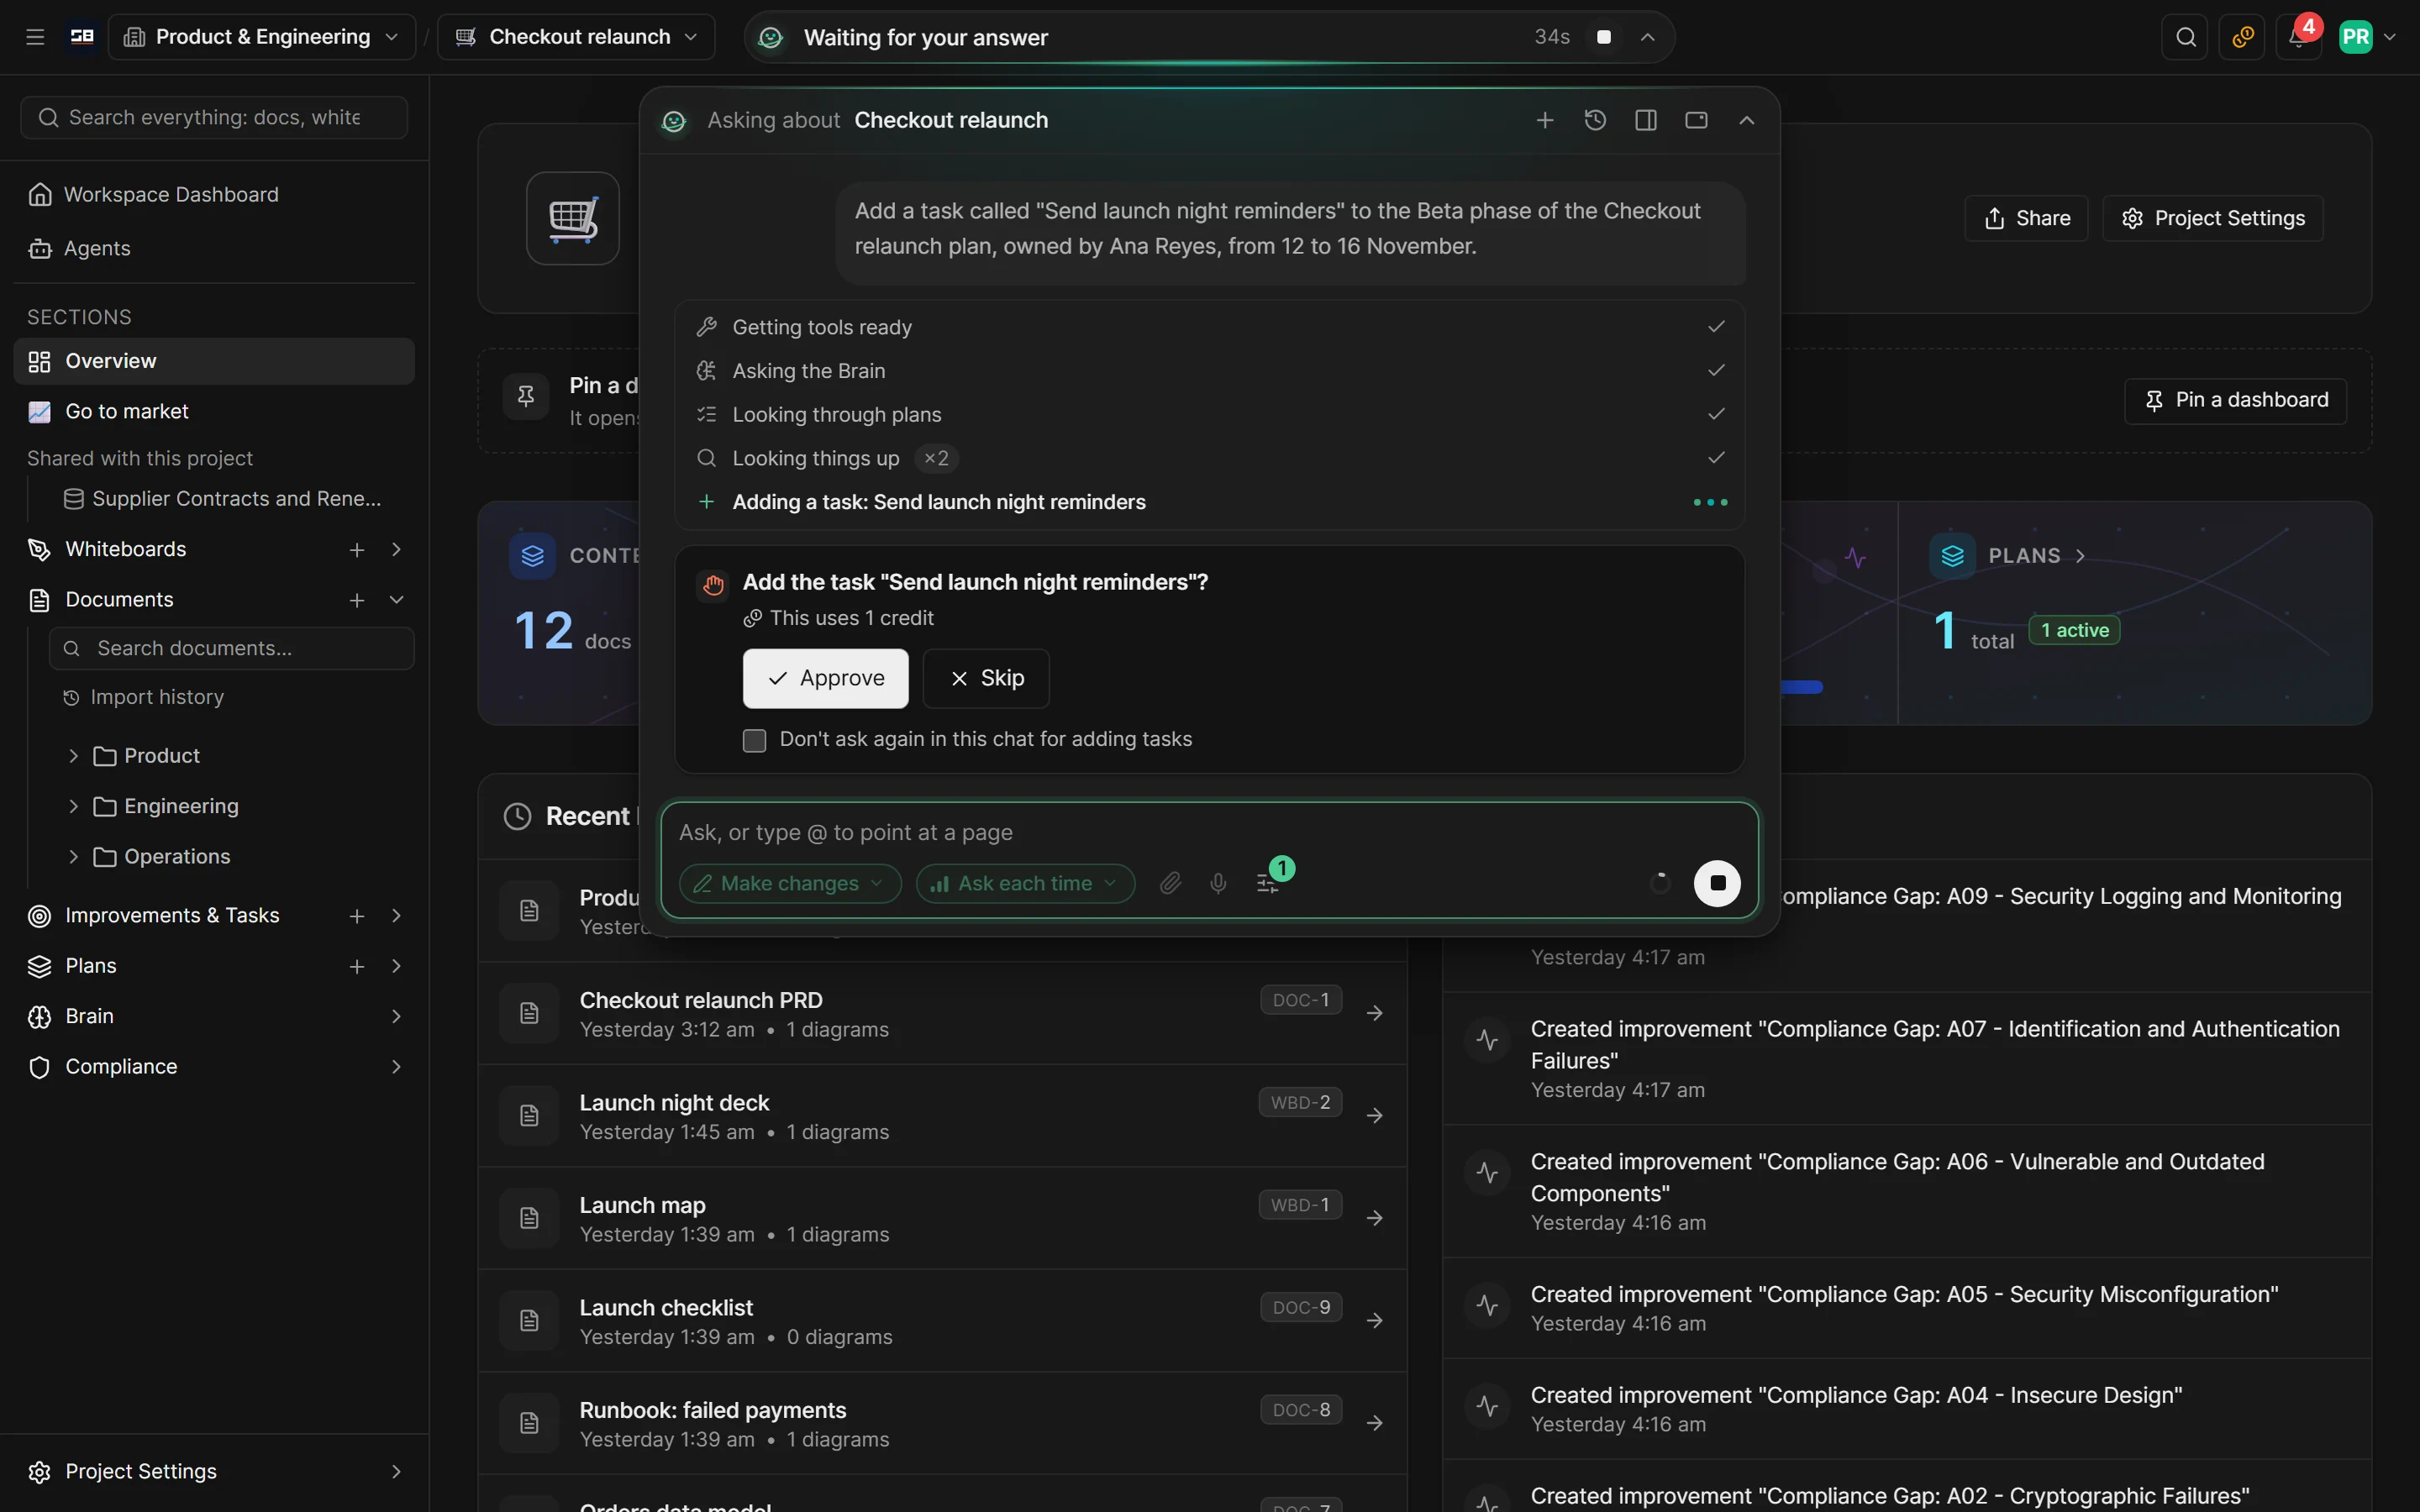Screen dimensions: 2420x1512
Task: Start a new chat with plus icon
Action: tap(1545, 120)
